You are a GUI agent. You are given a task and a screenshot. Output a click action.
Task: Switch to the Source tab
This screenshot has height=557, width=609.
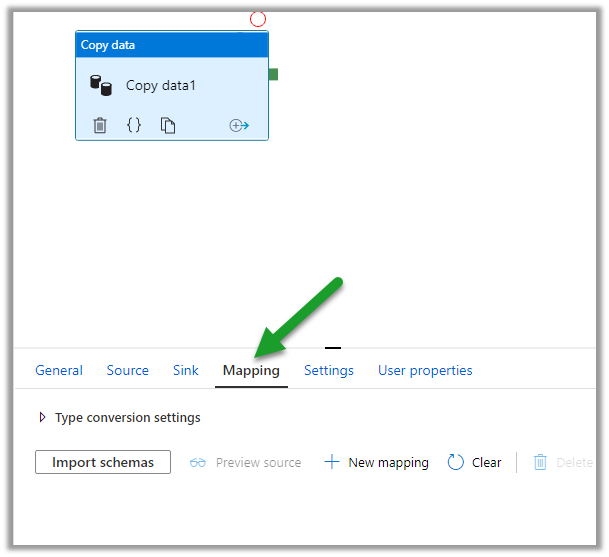(128, 370)
